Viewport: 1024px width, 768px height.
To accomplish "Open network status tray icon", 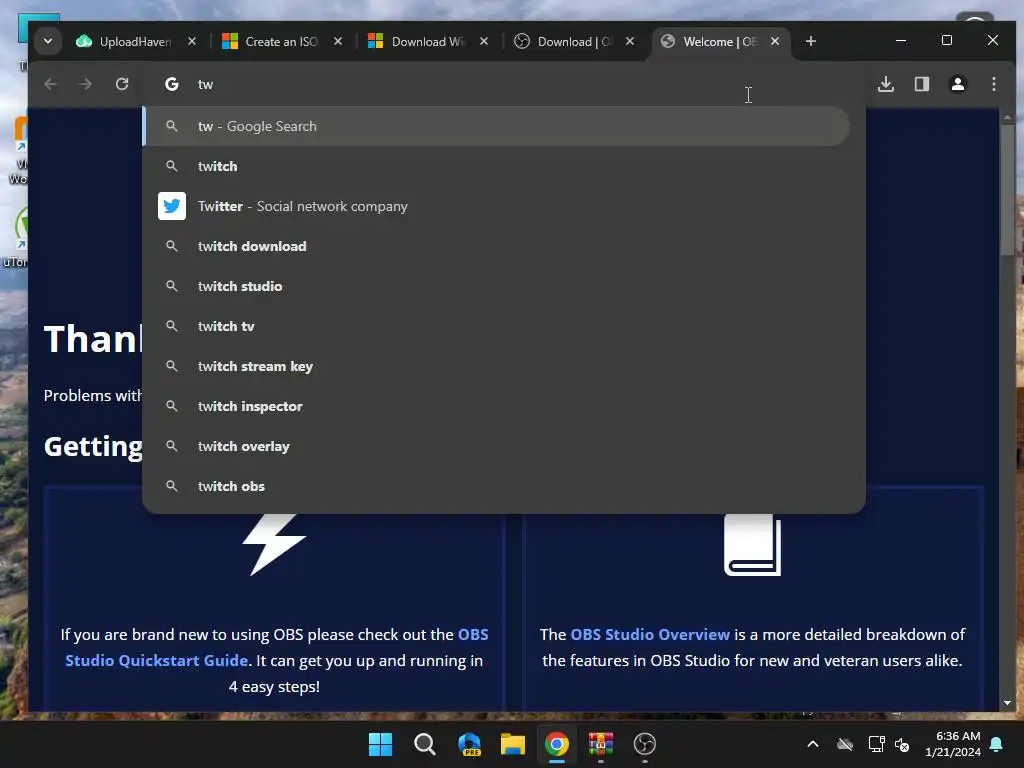I will (876, 744).
